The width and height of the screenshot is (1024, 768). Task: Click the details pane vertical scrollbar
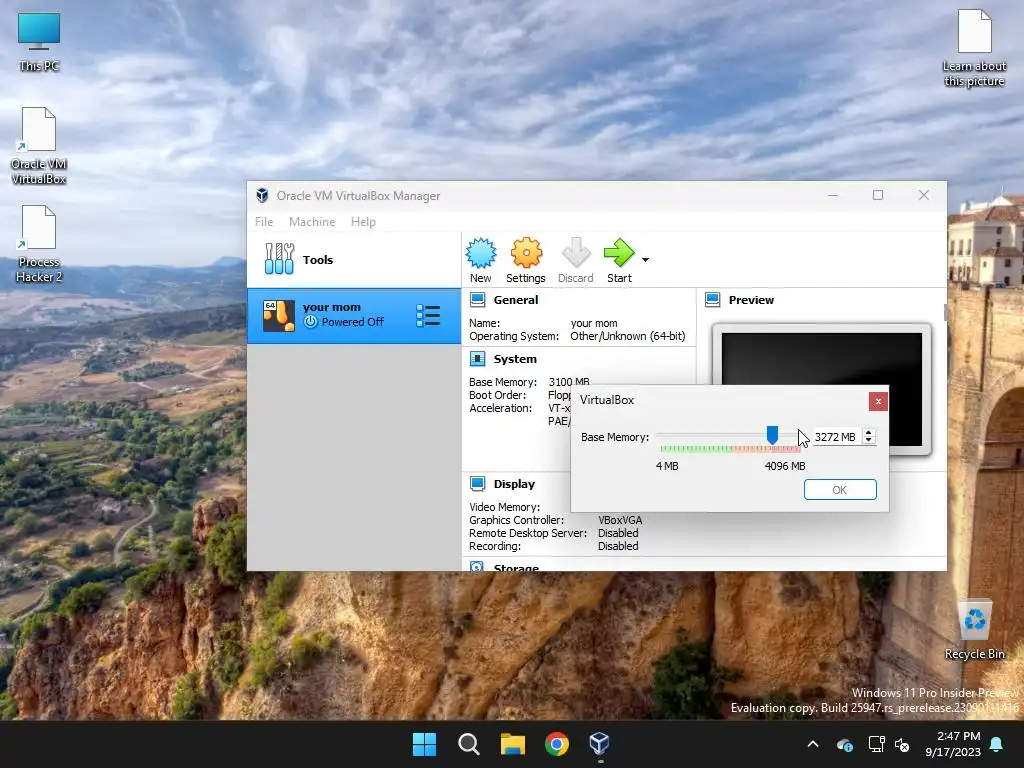pos(945,312)
